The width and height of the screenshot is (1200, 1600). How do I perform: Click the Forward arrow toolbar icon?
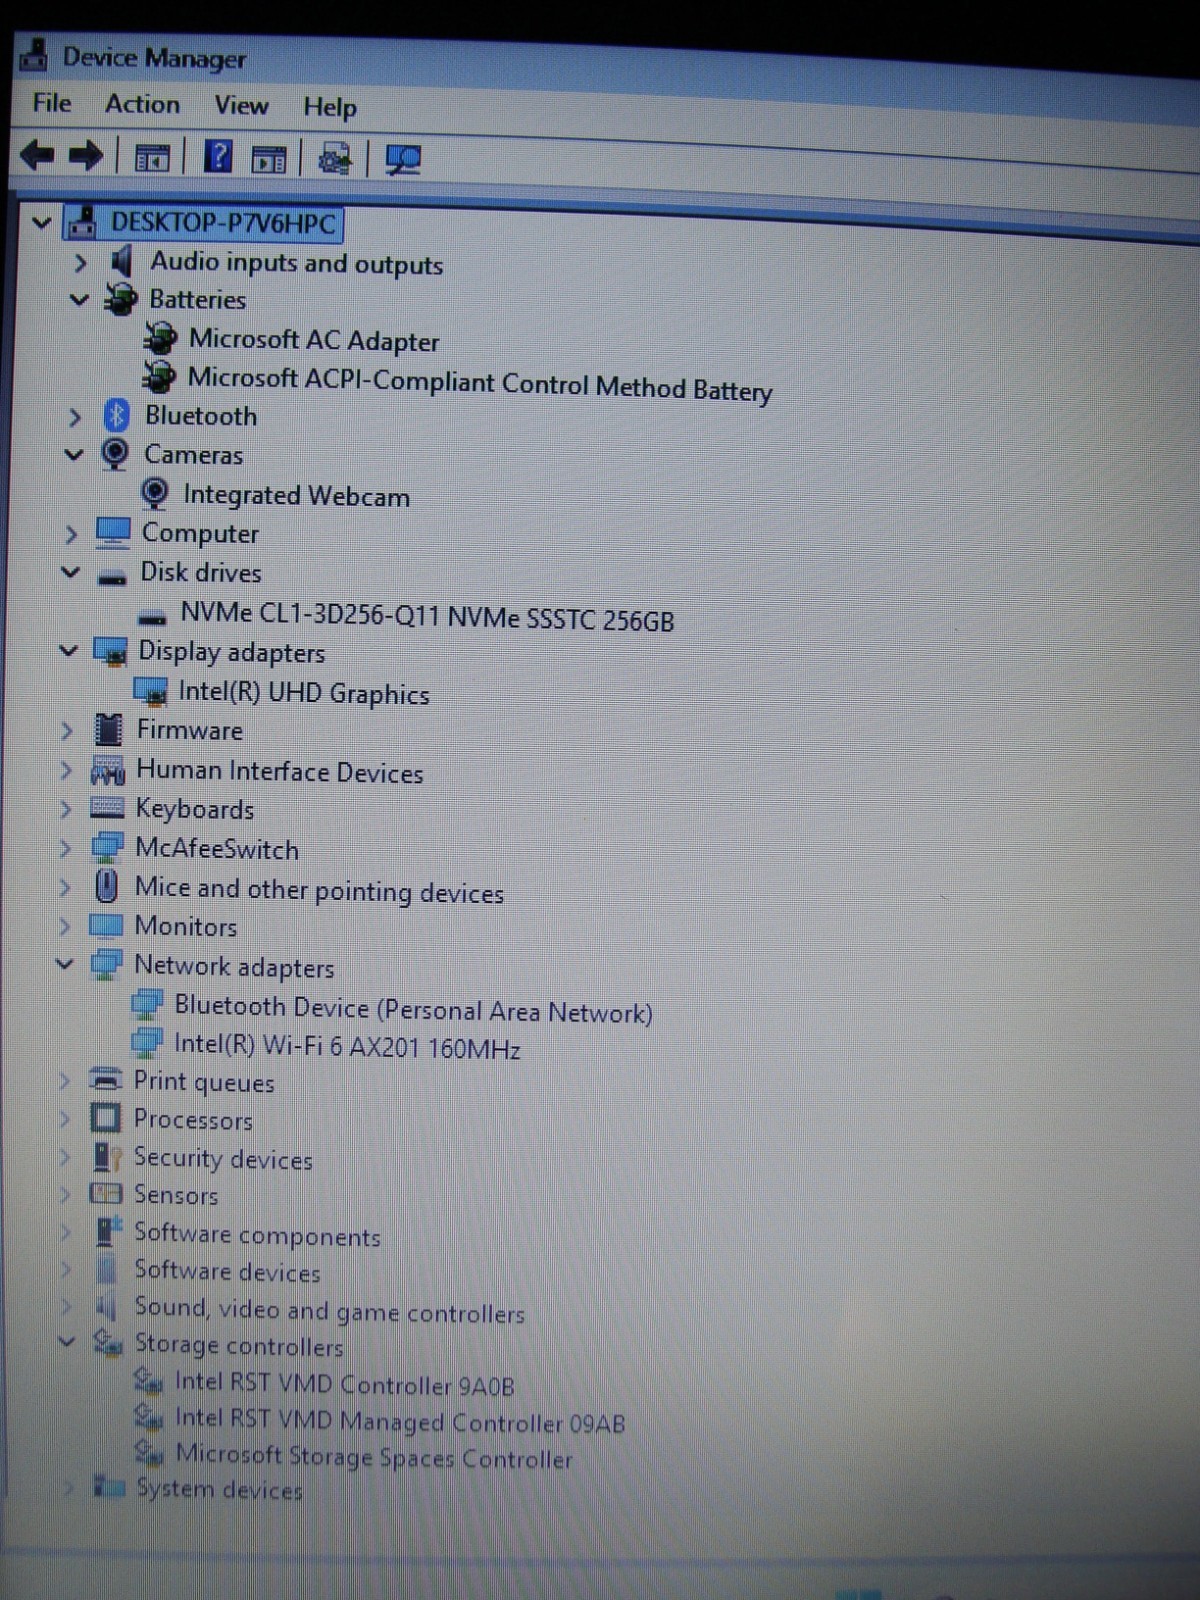pyautogui.click(x=86, y=156)
